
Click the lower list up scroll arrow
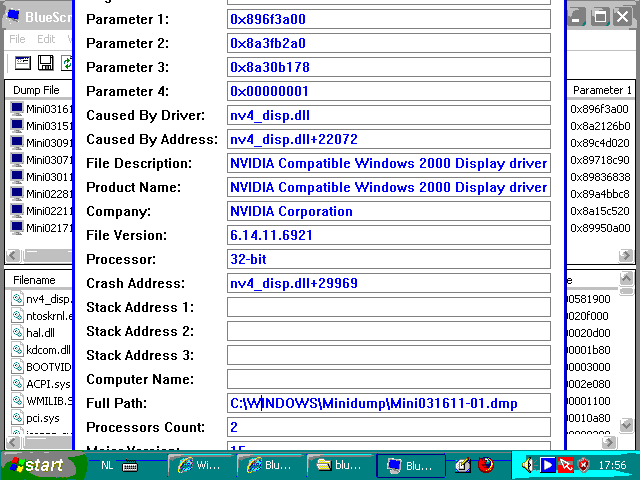click(626, 278)
